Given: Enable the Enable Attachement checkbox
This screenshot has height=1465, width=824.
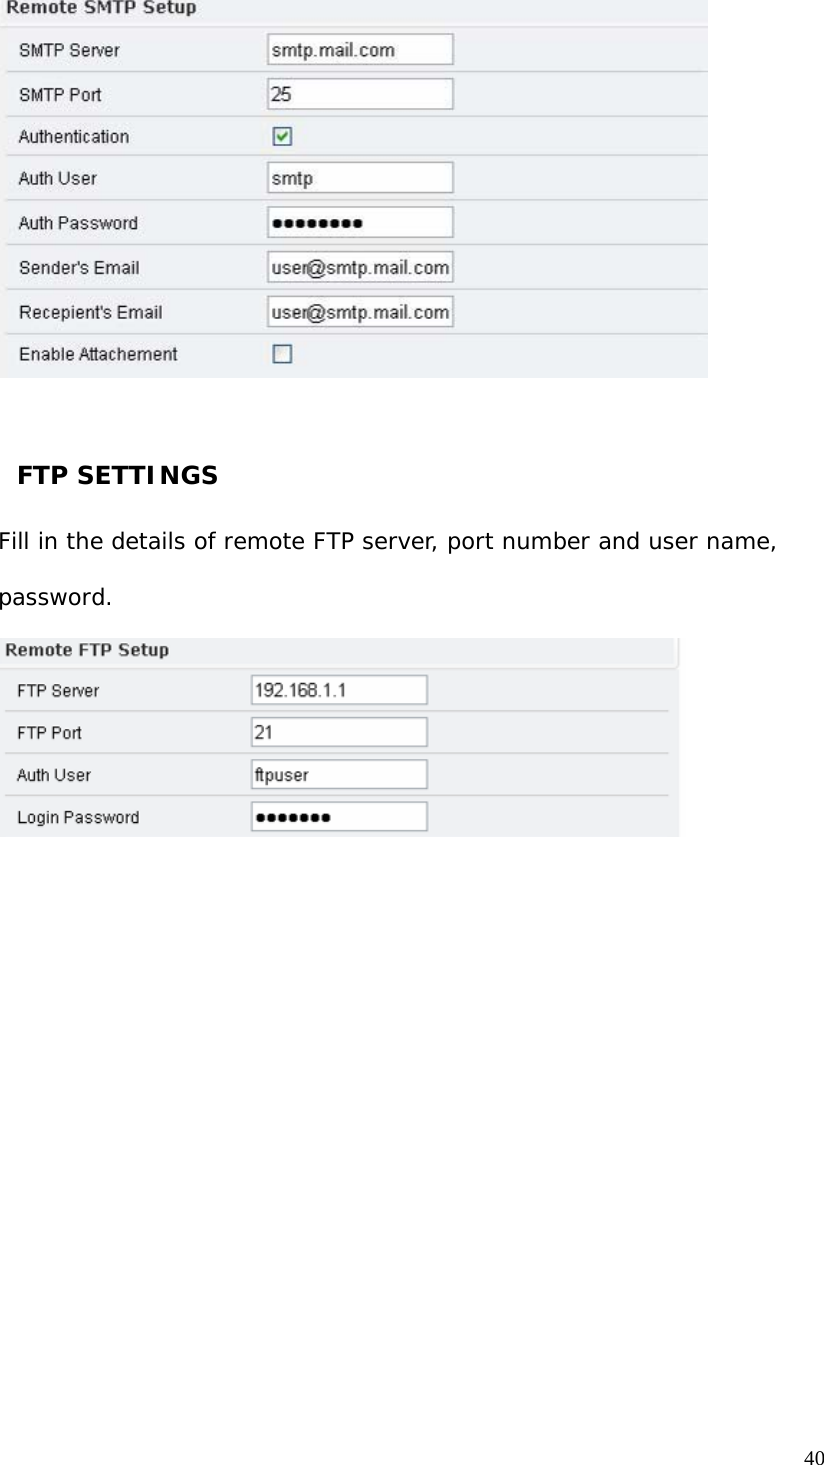Looking at the screenshot, I should click(x=282, y=353).
